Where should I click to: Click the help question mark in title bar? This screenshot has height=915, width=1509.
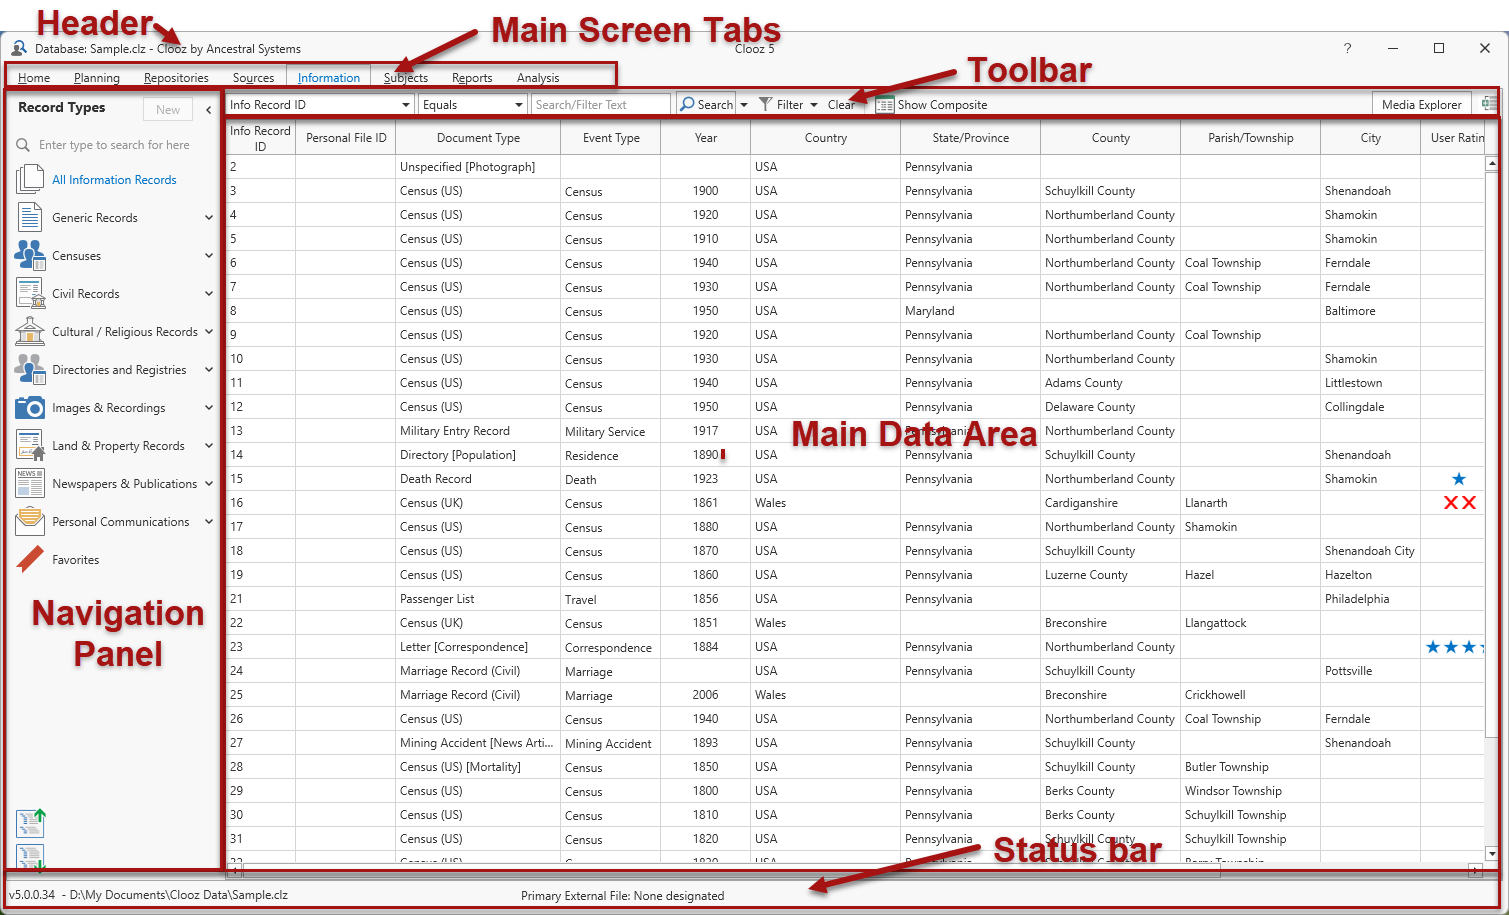(x=1347, y=48)
